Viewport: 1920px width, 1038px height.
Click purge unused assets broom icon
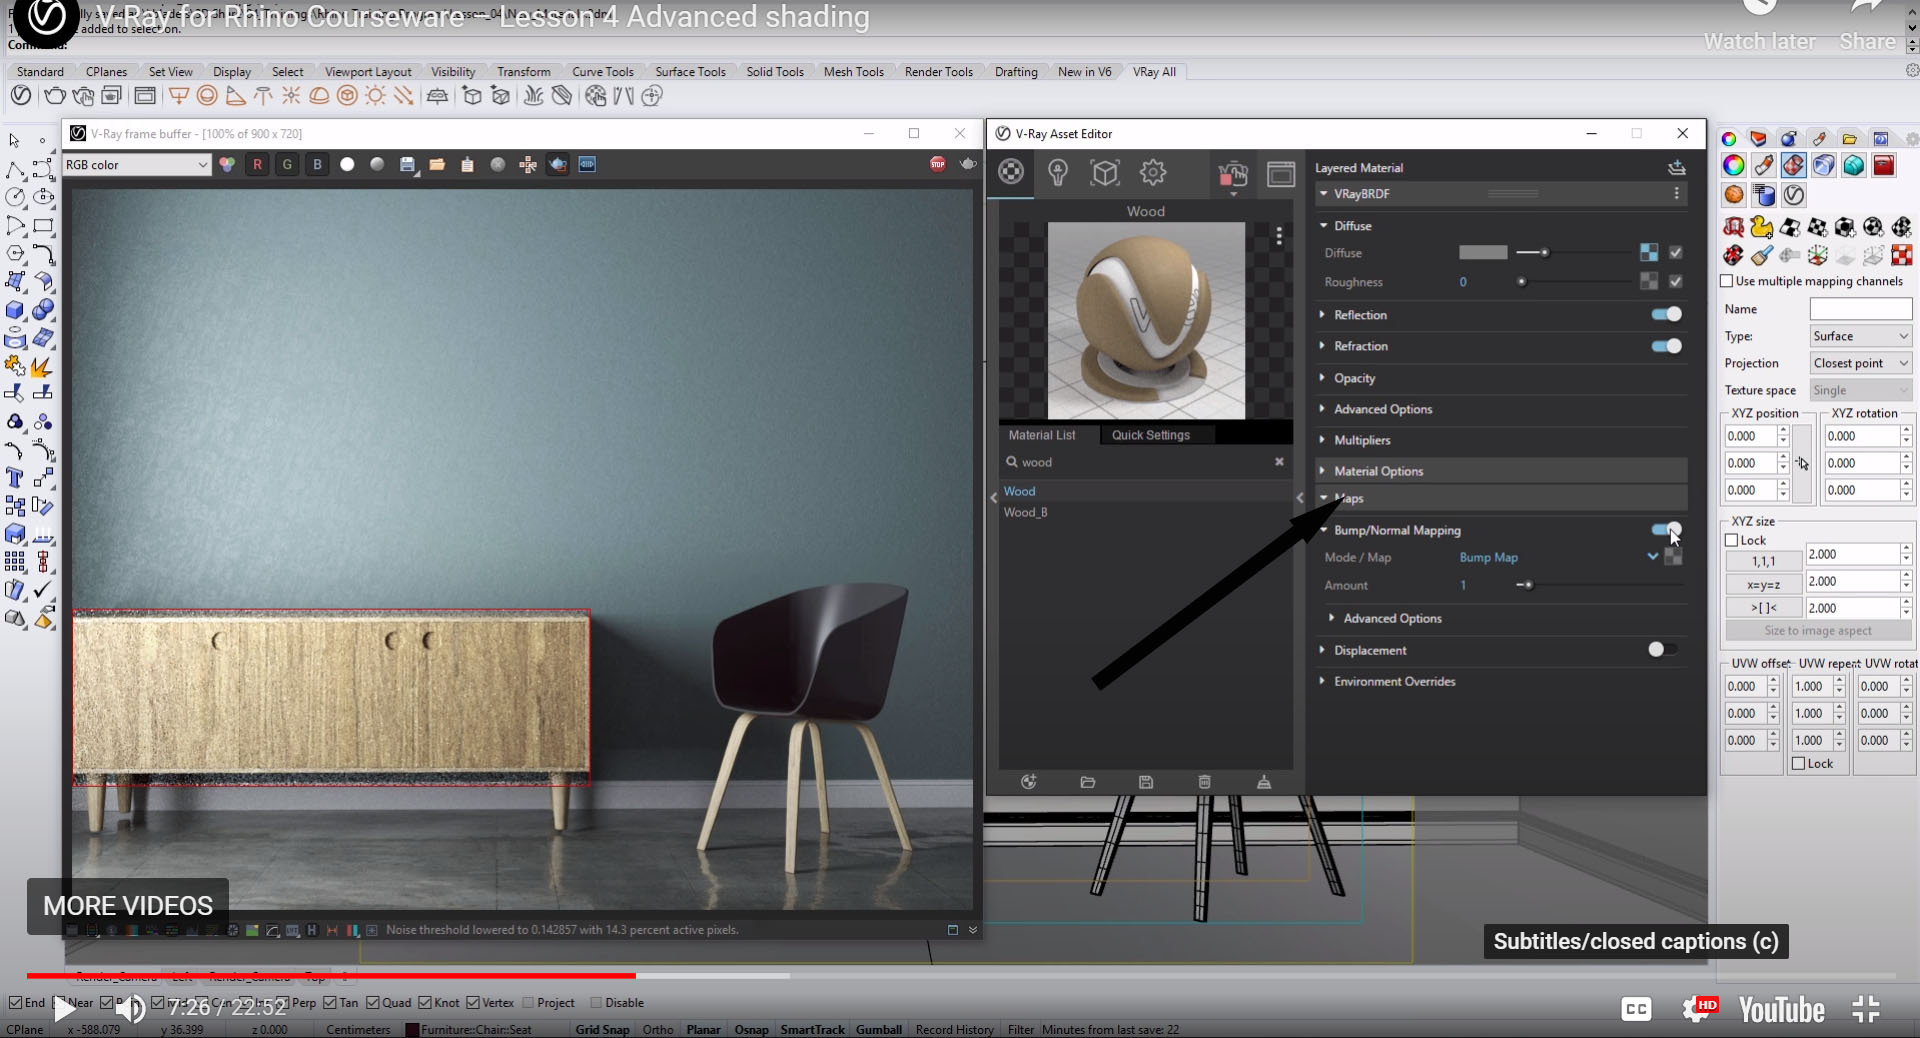coord(1264,782)
